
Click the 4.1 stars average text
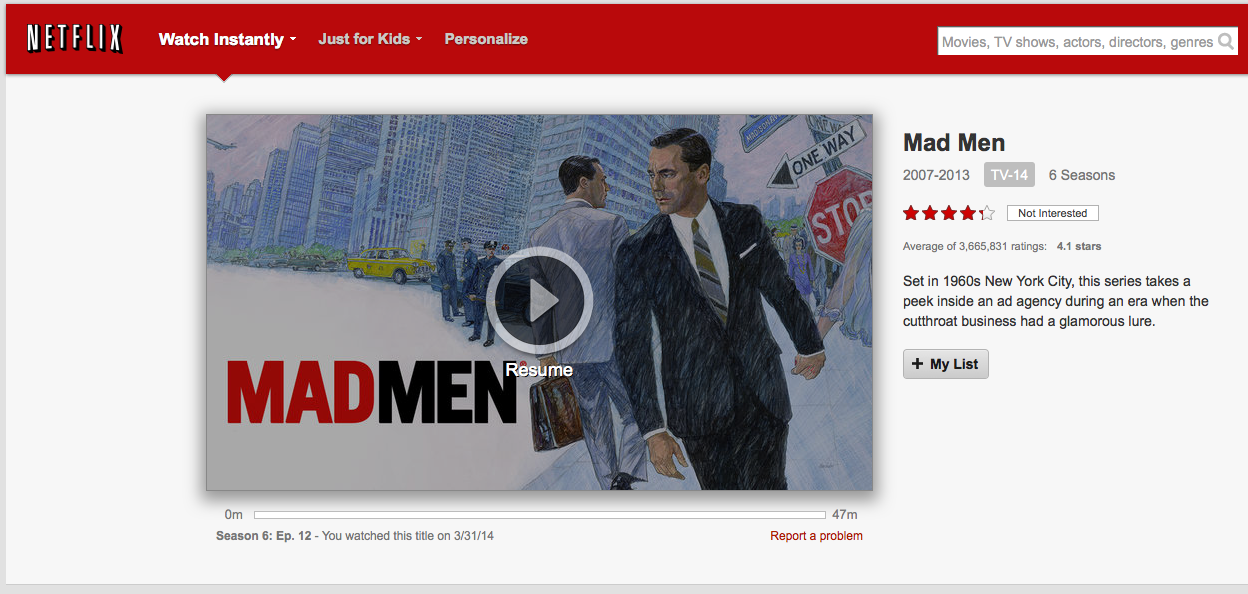(1079, 246)
